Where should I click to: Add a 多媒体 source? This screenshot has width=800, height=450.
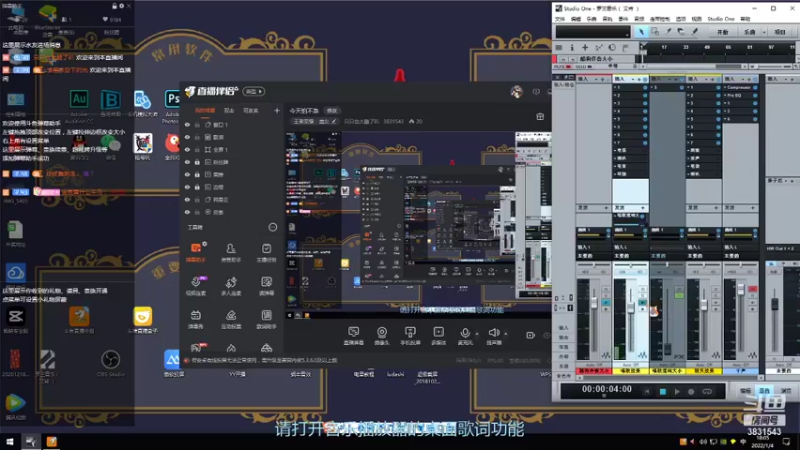click(x=438, y=336)
